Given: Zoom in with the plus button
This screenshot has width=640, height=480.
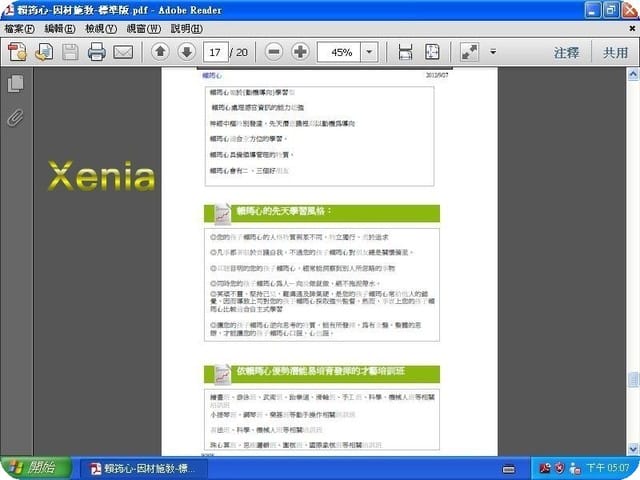Looking at the screenshot, I should [300, 52].
